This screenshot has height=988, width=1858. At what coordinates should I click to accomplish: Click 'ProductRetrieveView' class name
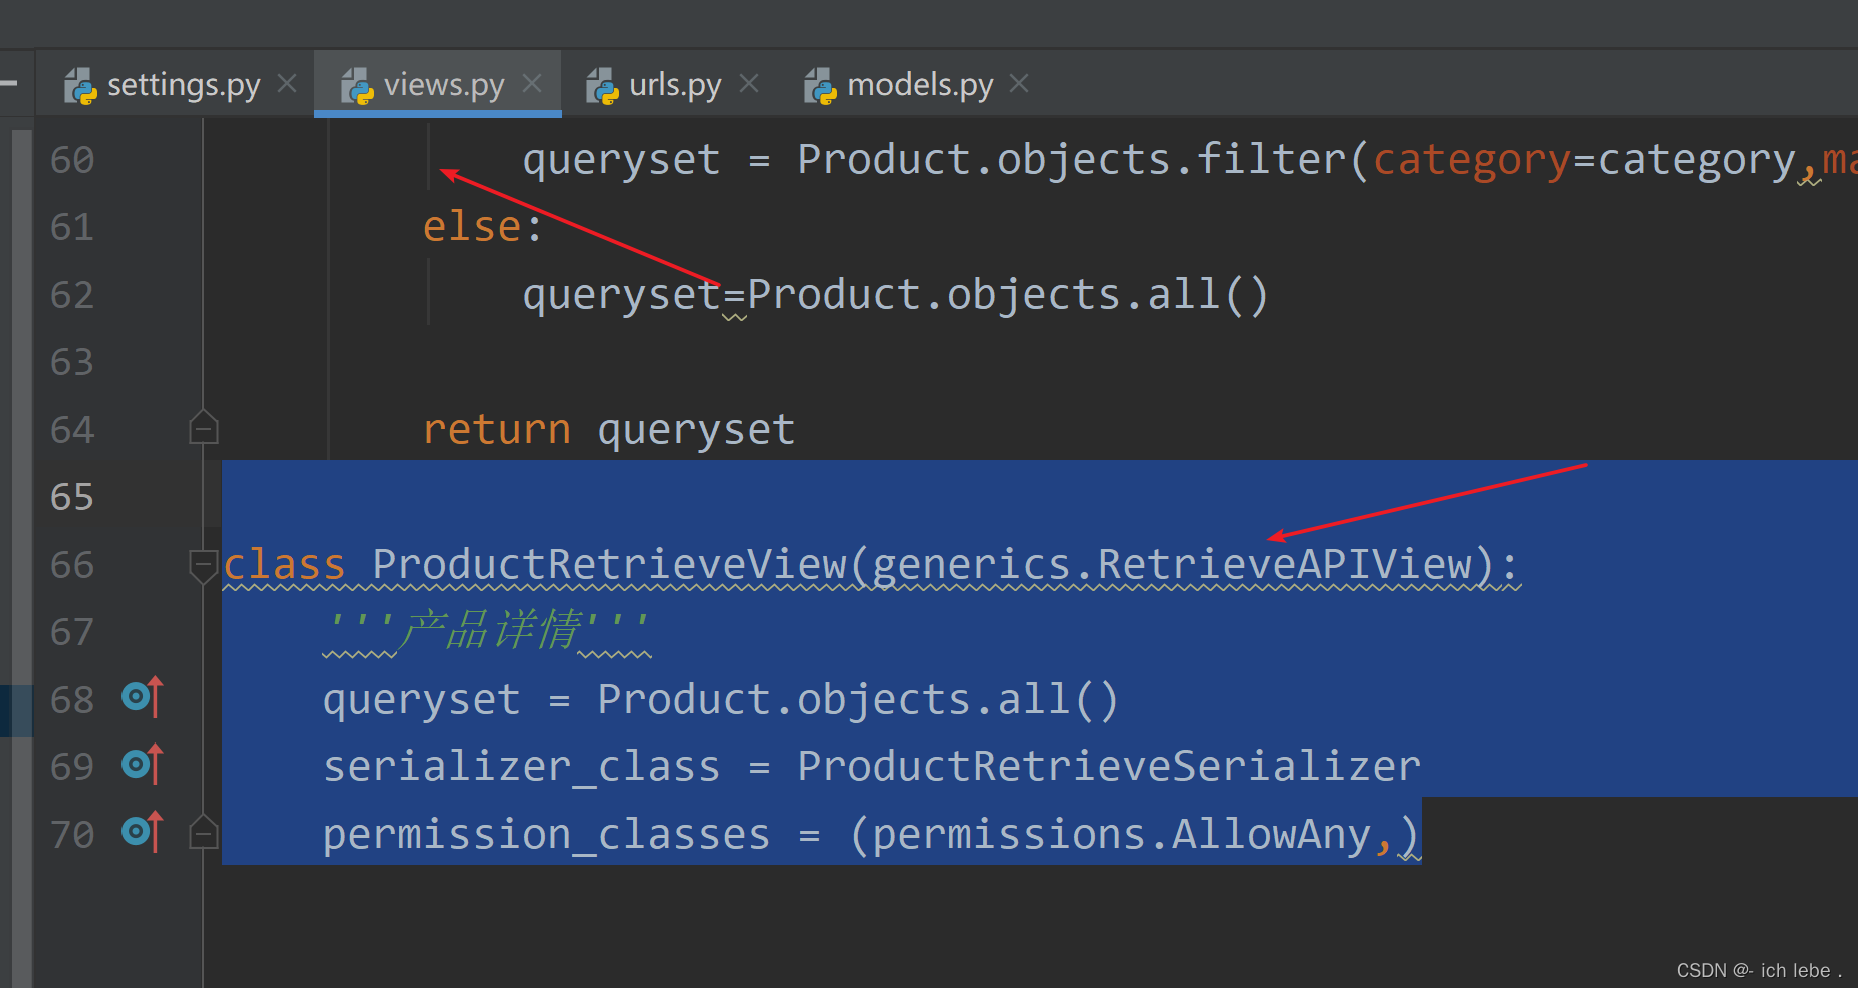click(610, 565)
